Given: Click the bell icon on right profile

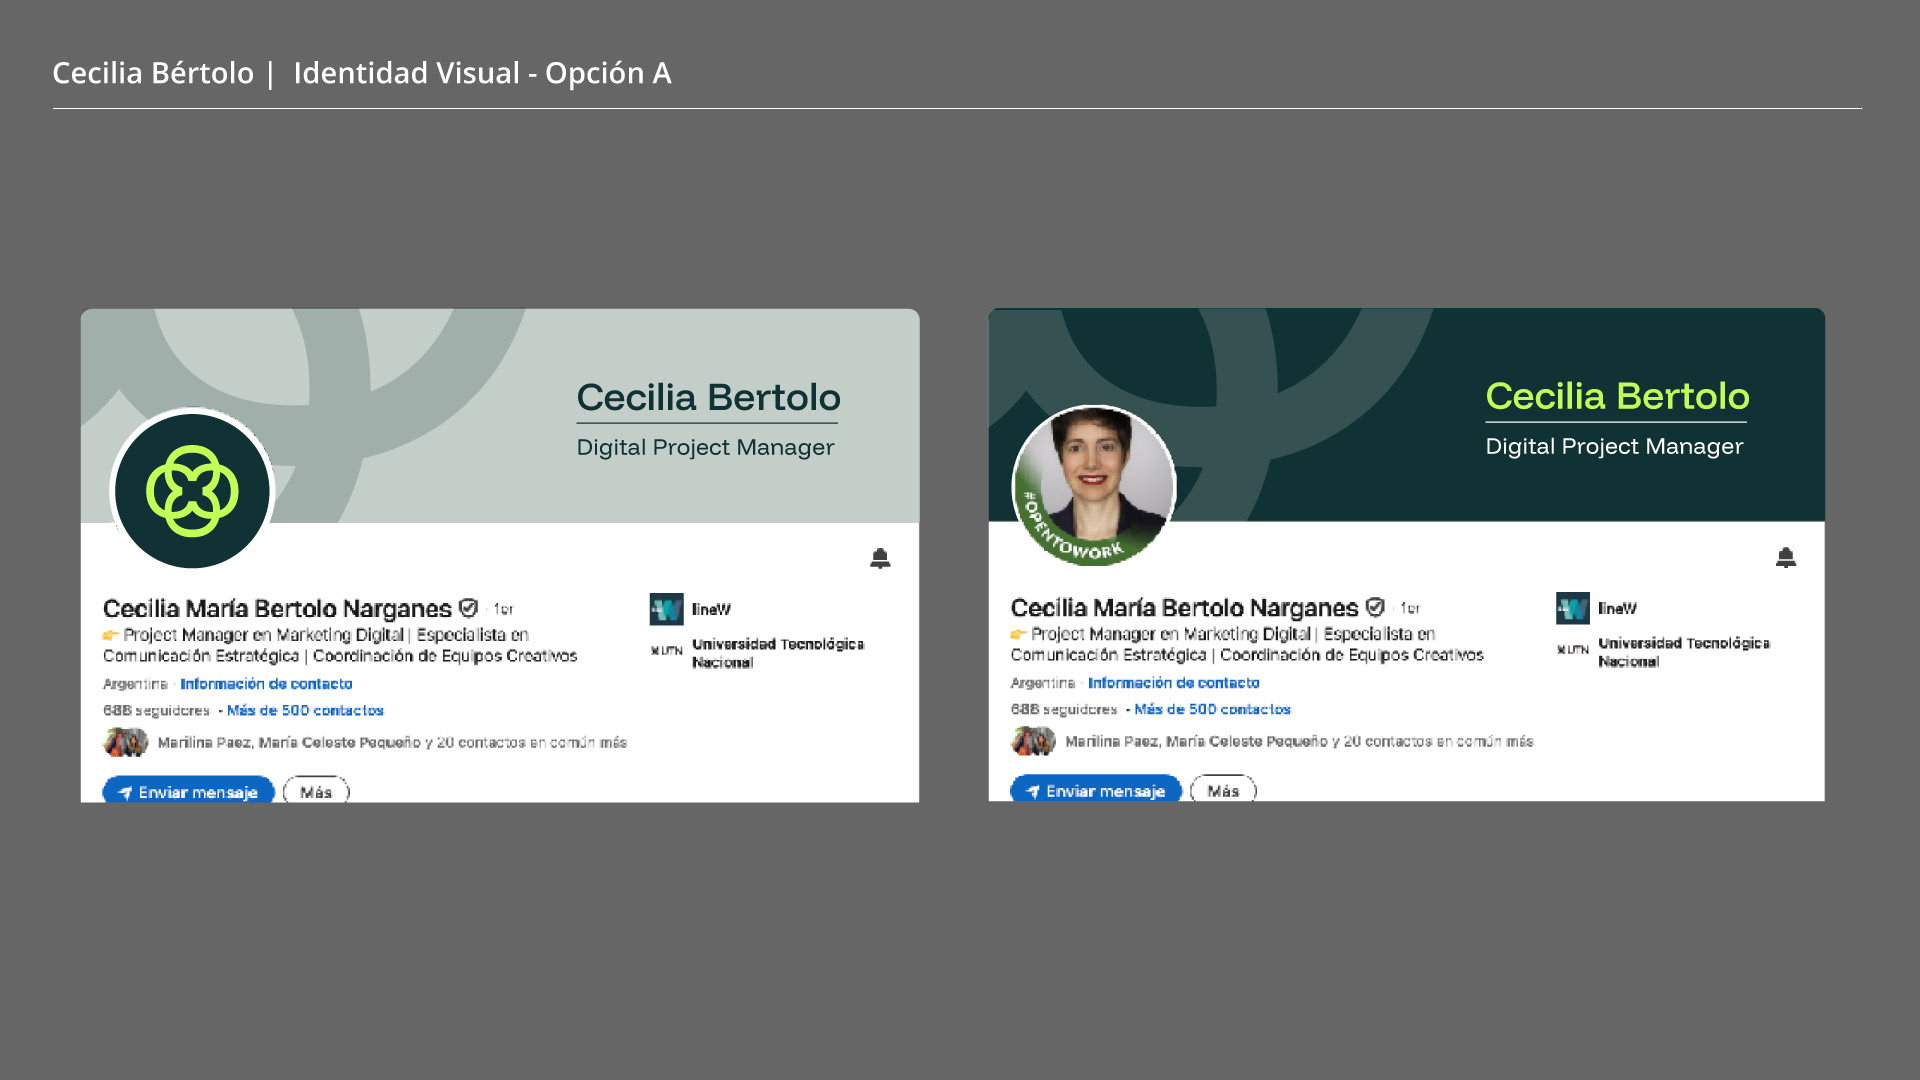Looking at the screenshot, I should [1786, 557].
